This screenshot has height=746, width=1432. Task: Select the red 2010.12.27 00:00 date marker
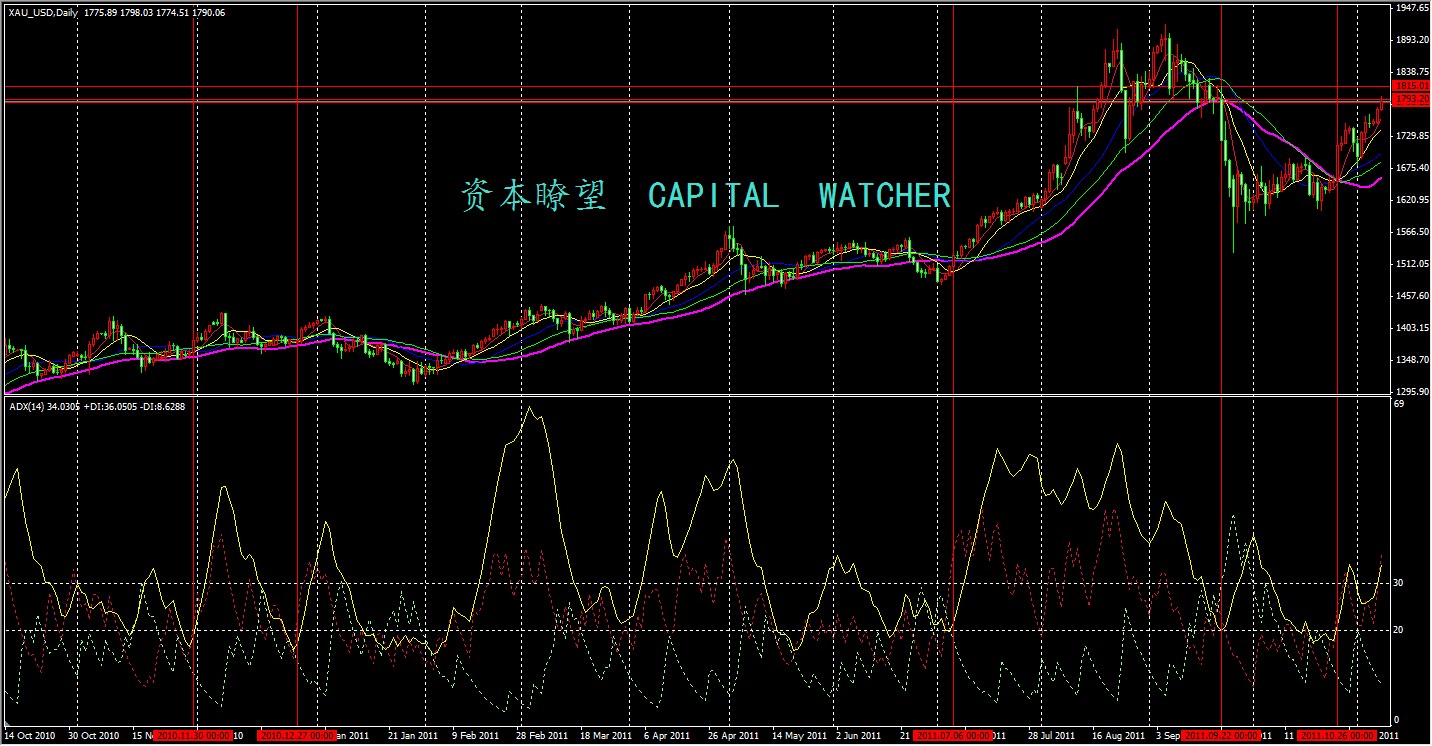pos(297,736)
